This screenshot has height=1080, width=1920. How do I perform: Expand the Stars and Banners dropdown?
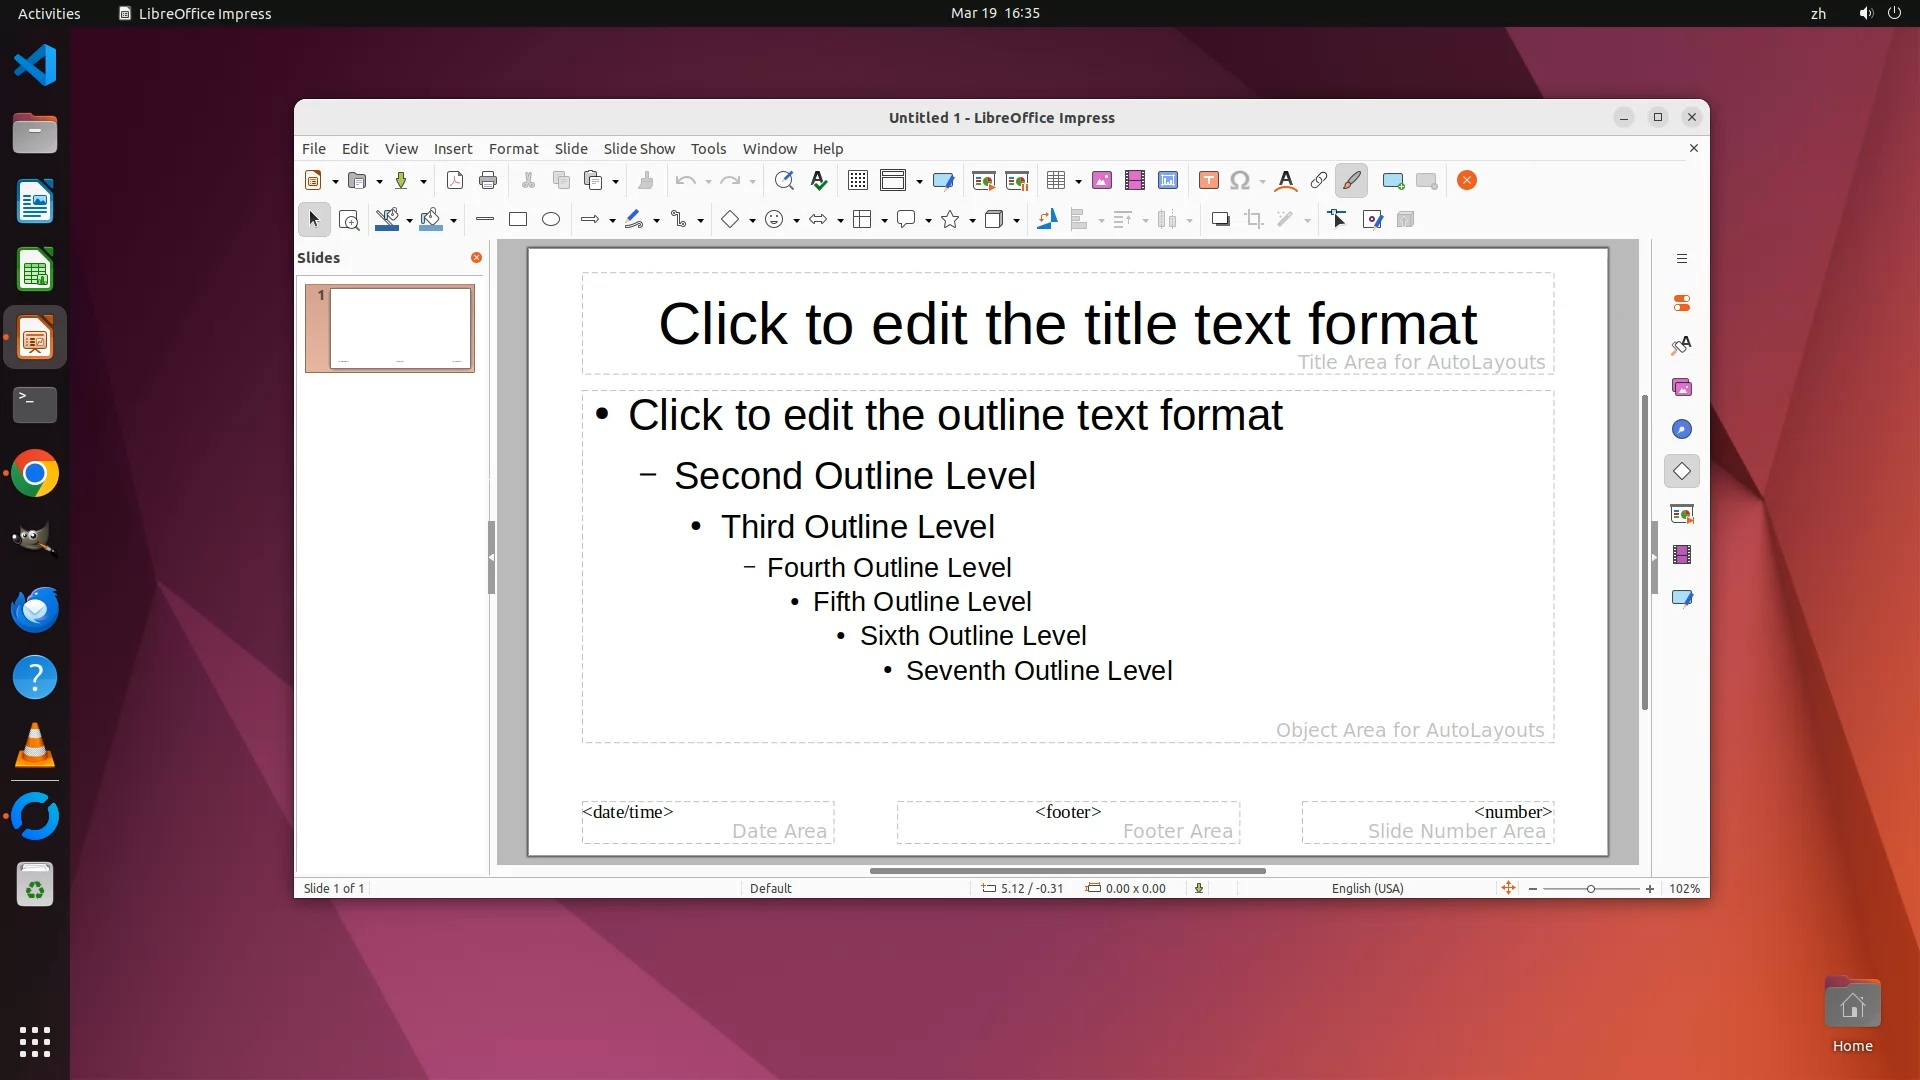(972, 220)
